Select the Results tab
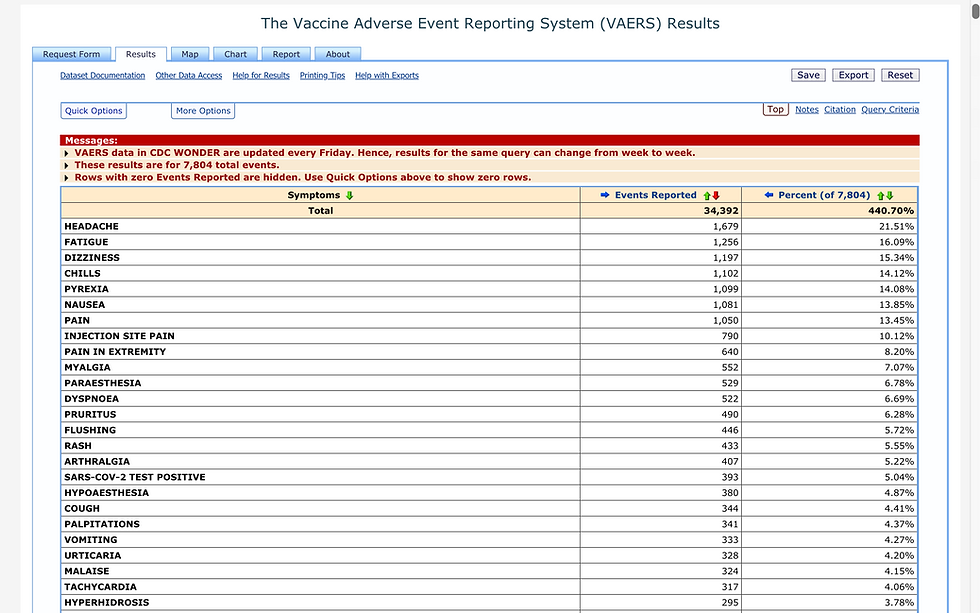This screenshot has width=980, height=613. coord(141,54)
